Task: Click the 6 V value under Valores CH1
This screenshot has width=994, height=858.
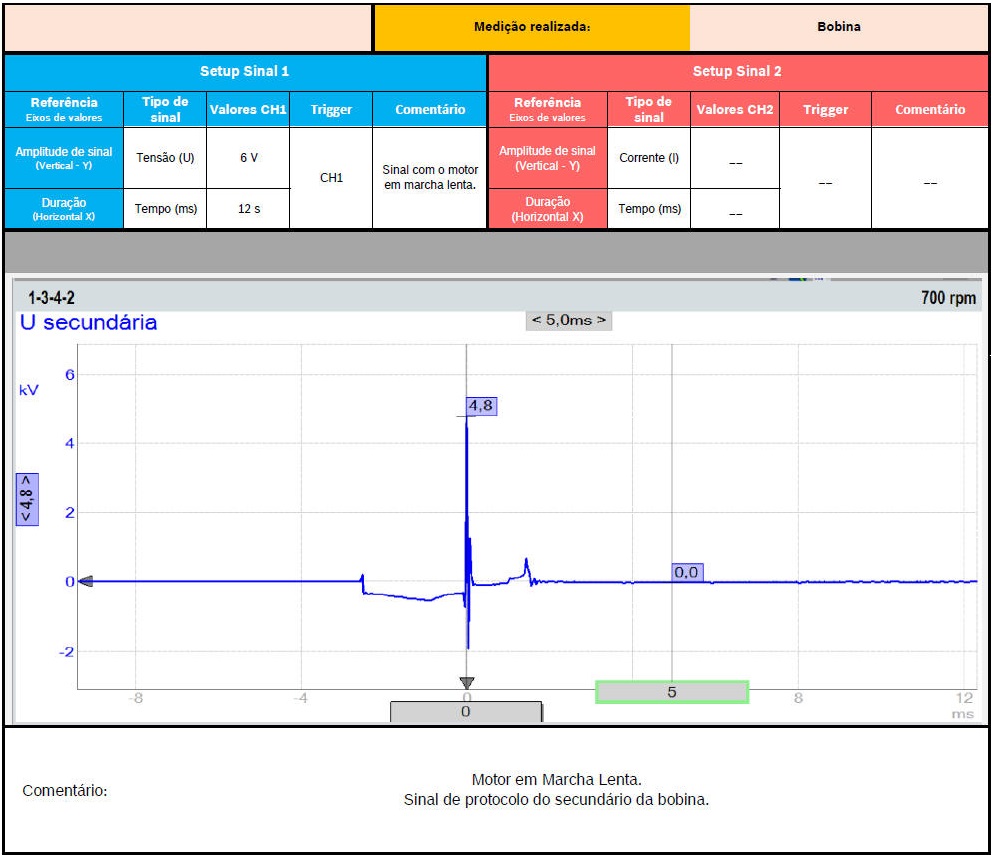Action: (x=248, y=158)
